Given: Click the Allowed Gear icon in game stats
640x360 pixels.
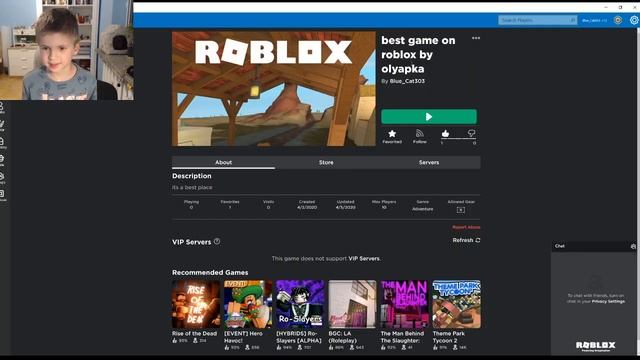Looking at the screenshot, I should pos(461,210).
